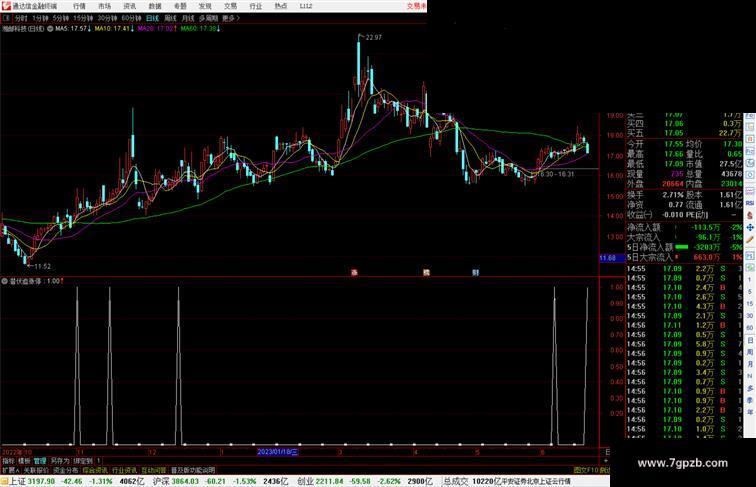Click the 16.30 - 16.31 price level label
756x487 pixels.
click(557, 174)
